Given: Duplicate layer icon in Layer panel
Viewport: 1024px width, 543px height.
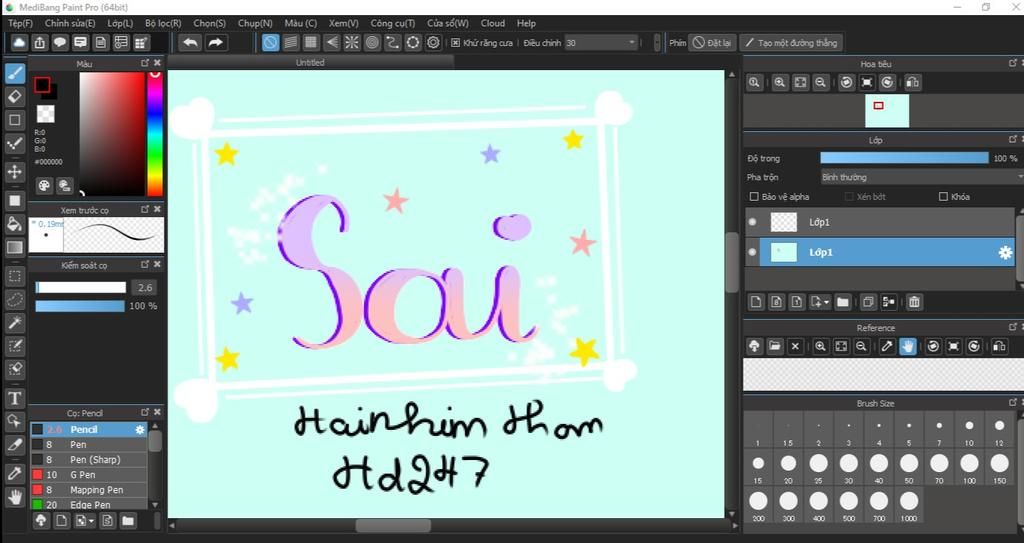Looking at the screenshot, I should (x=868, y=302).
